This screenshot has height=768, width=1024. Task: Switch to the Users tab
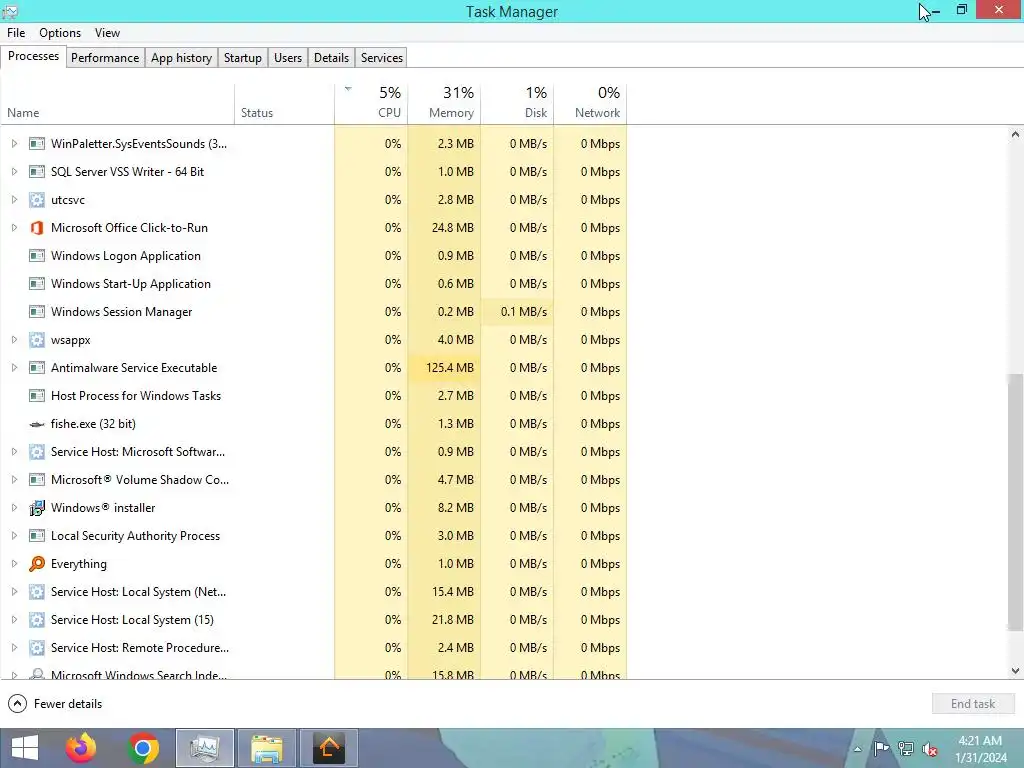(x=288, y=57)
